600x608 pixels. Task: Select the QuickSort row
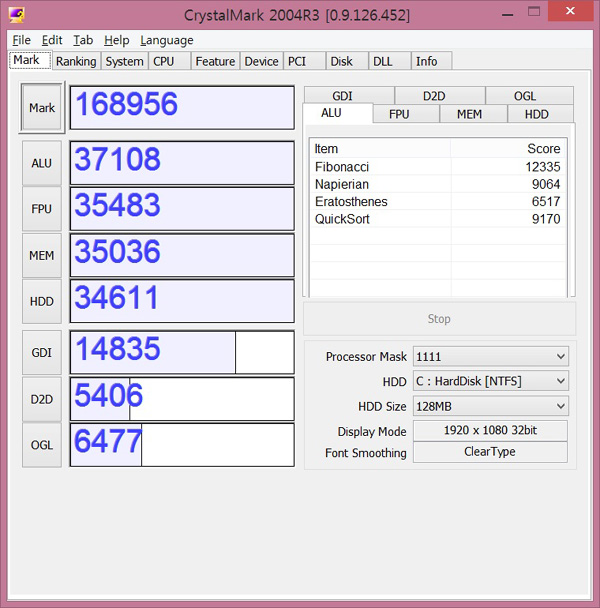click(x=437, y=219)
